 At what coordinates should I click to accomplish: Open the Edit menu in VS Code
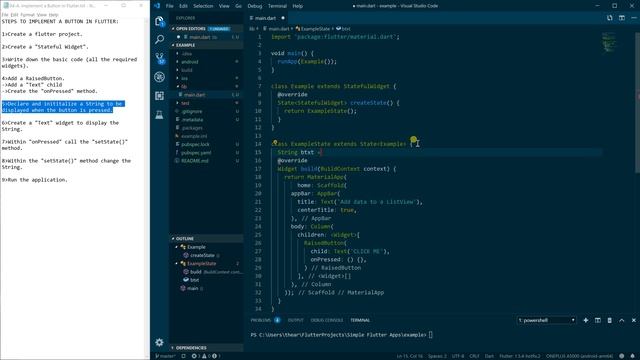point(183,6)
